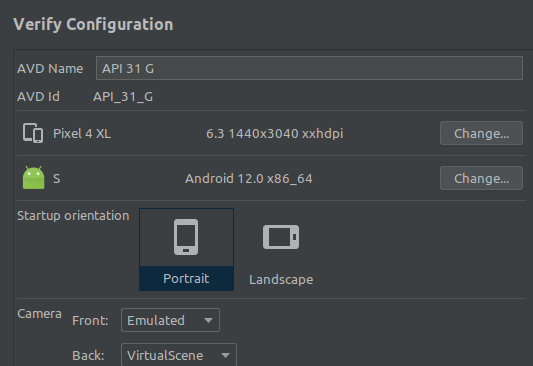Click the Pixel 4 XL device name
This screenshot has width=533, height=366.
(x=82, y=134)
